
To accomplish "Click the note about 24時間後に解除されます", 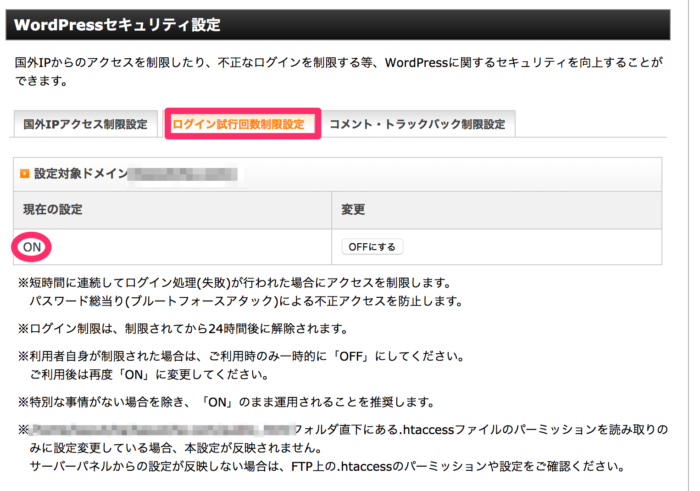I will click(183, 329).
